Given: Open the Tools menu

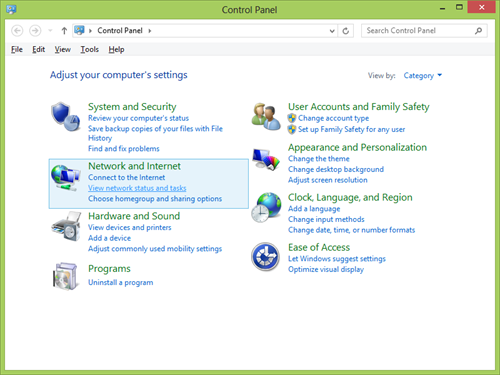Looking at the screenshot, I should pyautogui.click(x=90, y=50).
